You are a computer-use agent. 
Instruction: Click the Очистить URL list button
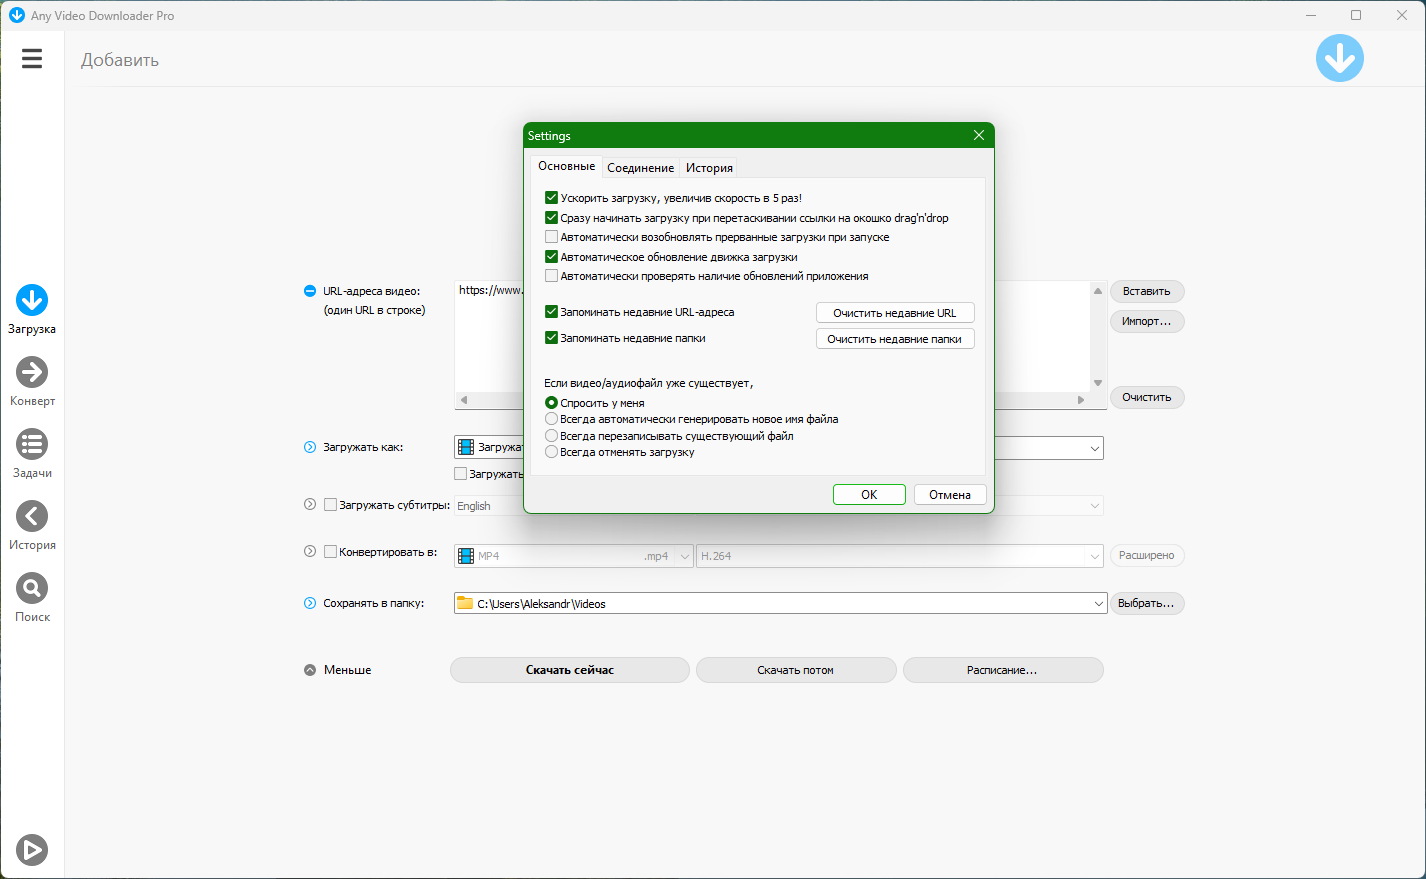point(1147,397)
